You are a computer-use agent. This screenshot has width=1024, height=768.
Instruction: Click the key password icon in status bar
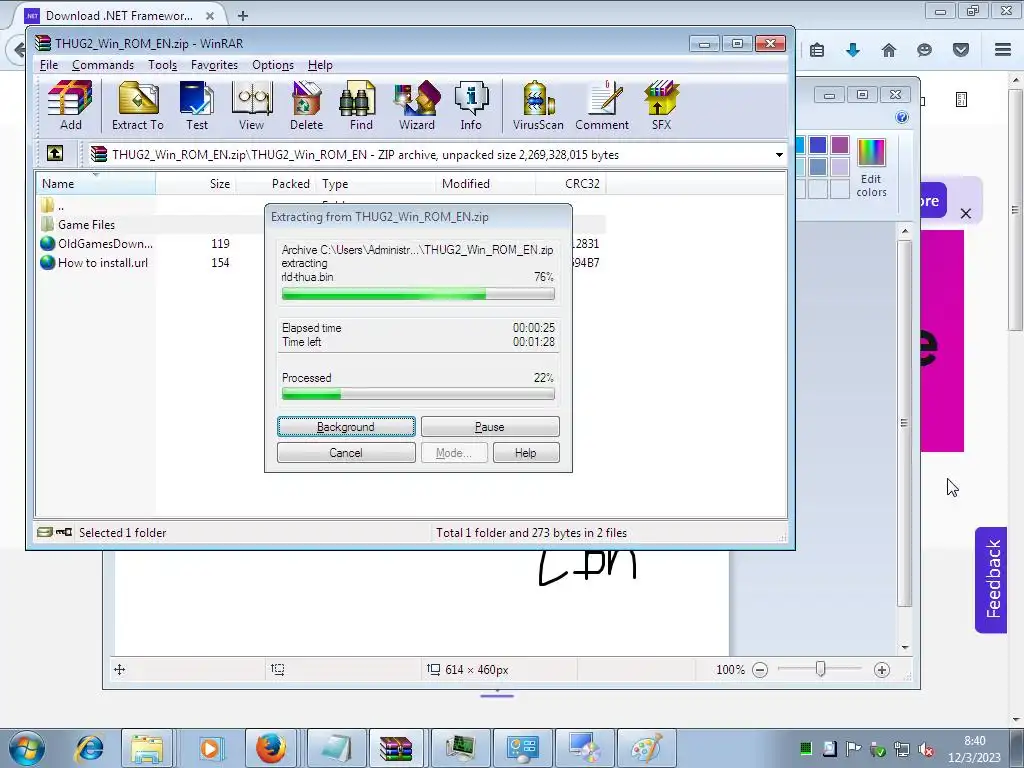point(64,532)
